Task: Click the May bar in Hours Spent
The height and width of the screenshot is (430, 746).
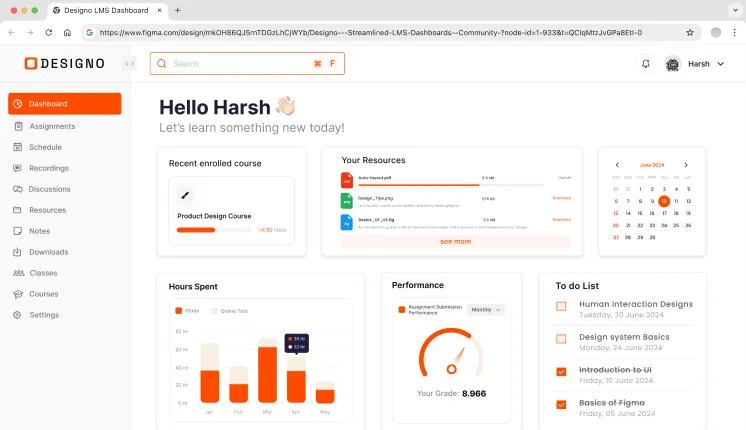Action: [x=325, y=392]
